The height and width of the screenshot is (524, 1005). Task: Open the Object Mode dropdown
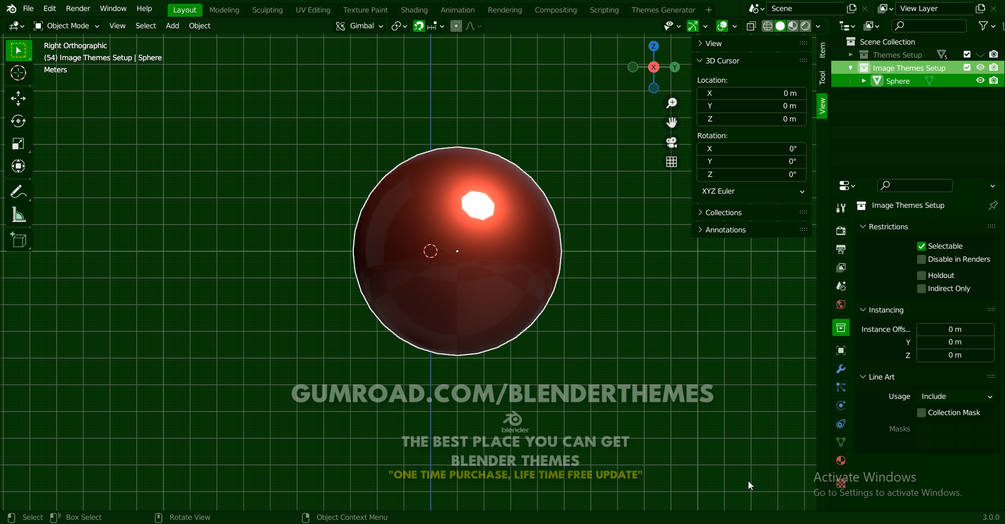67,26
